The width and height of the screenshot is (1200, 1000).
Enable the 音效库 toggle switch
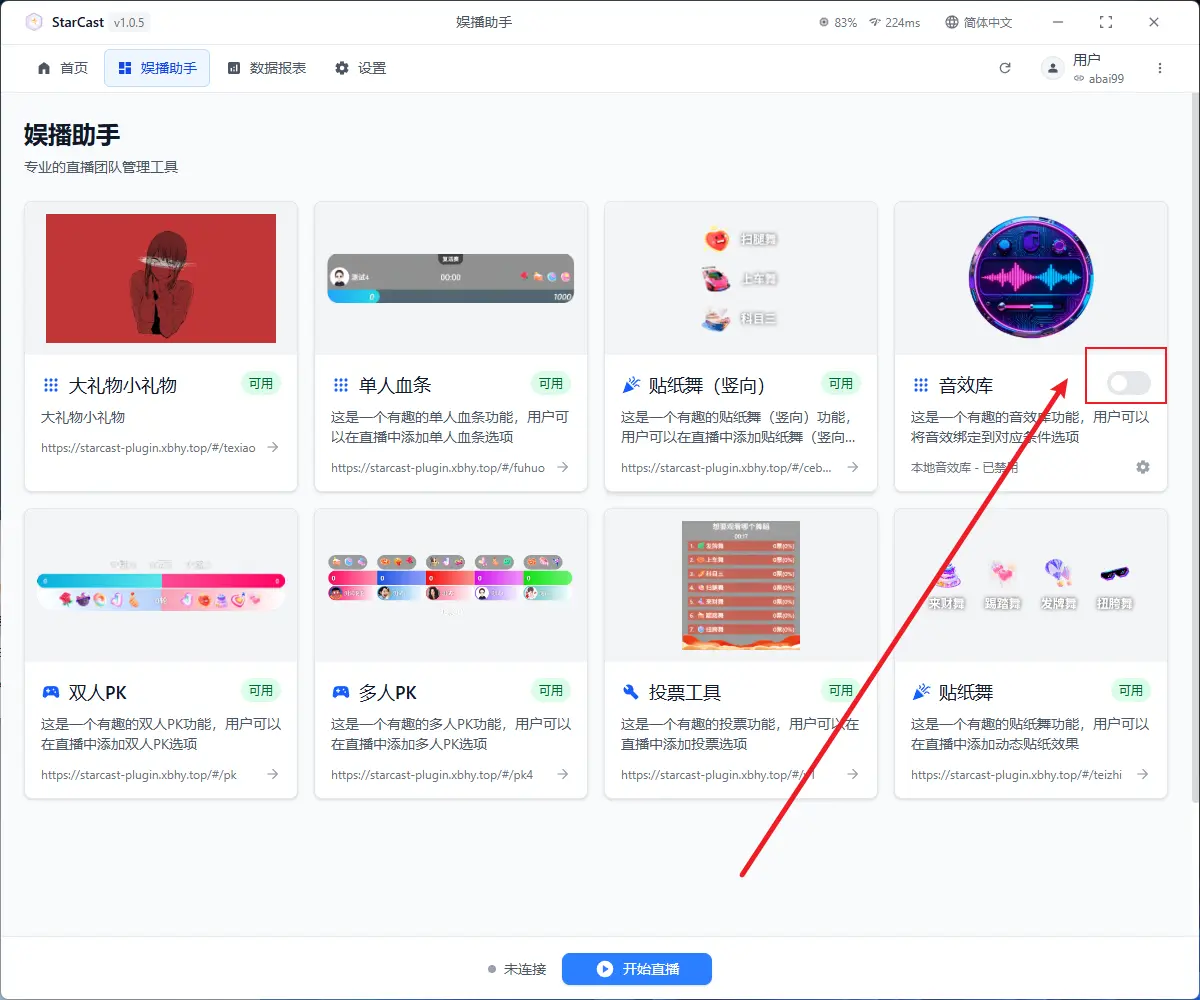click(1129, 383)
